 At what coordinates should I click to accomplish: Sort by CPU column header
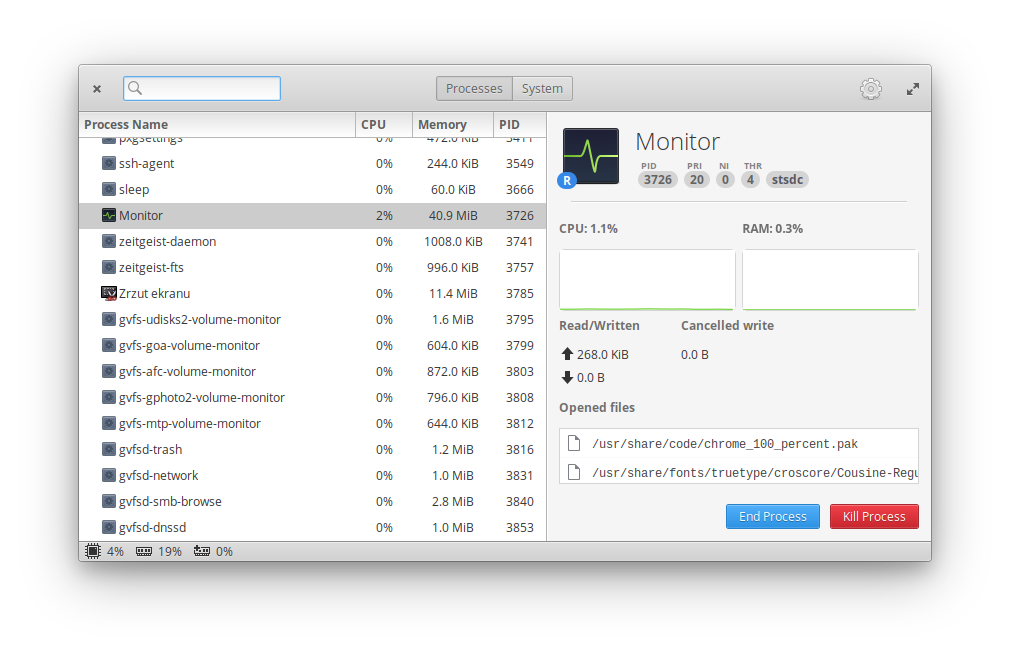coord(384,124)
